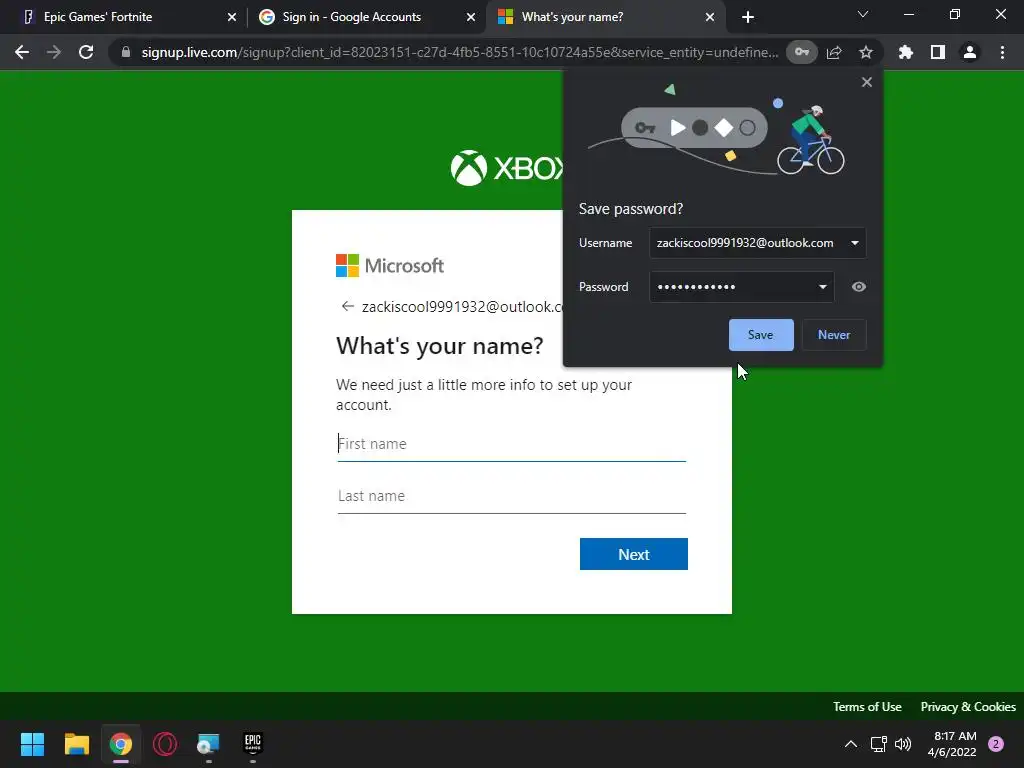Screen dimensions: 1024x768
Task: Close the Sign in - Google Accounts tab
Action: 471,17
